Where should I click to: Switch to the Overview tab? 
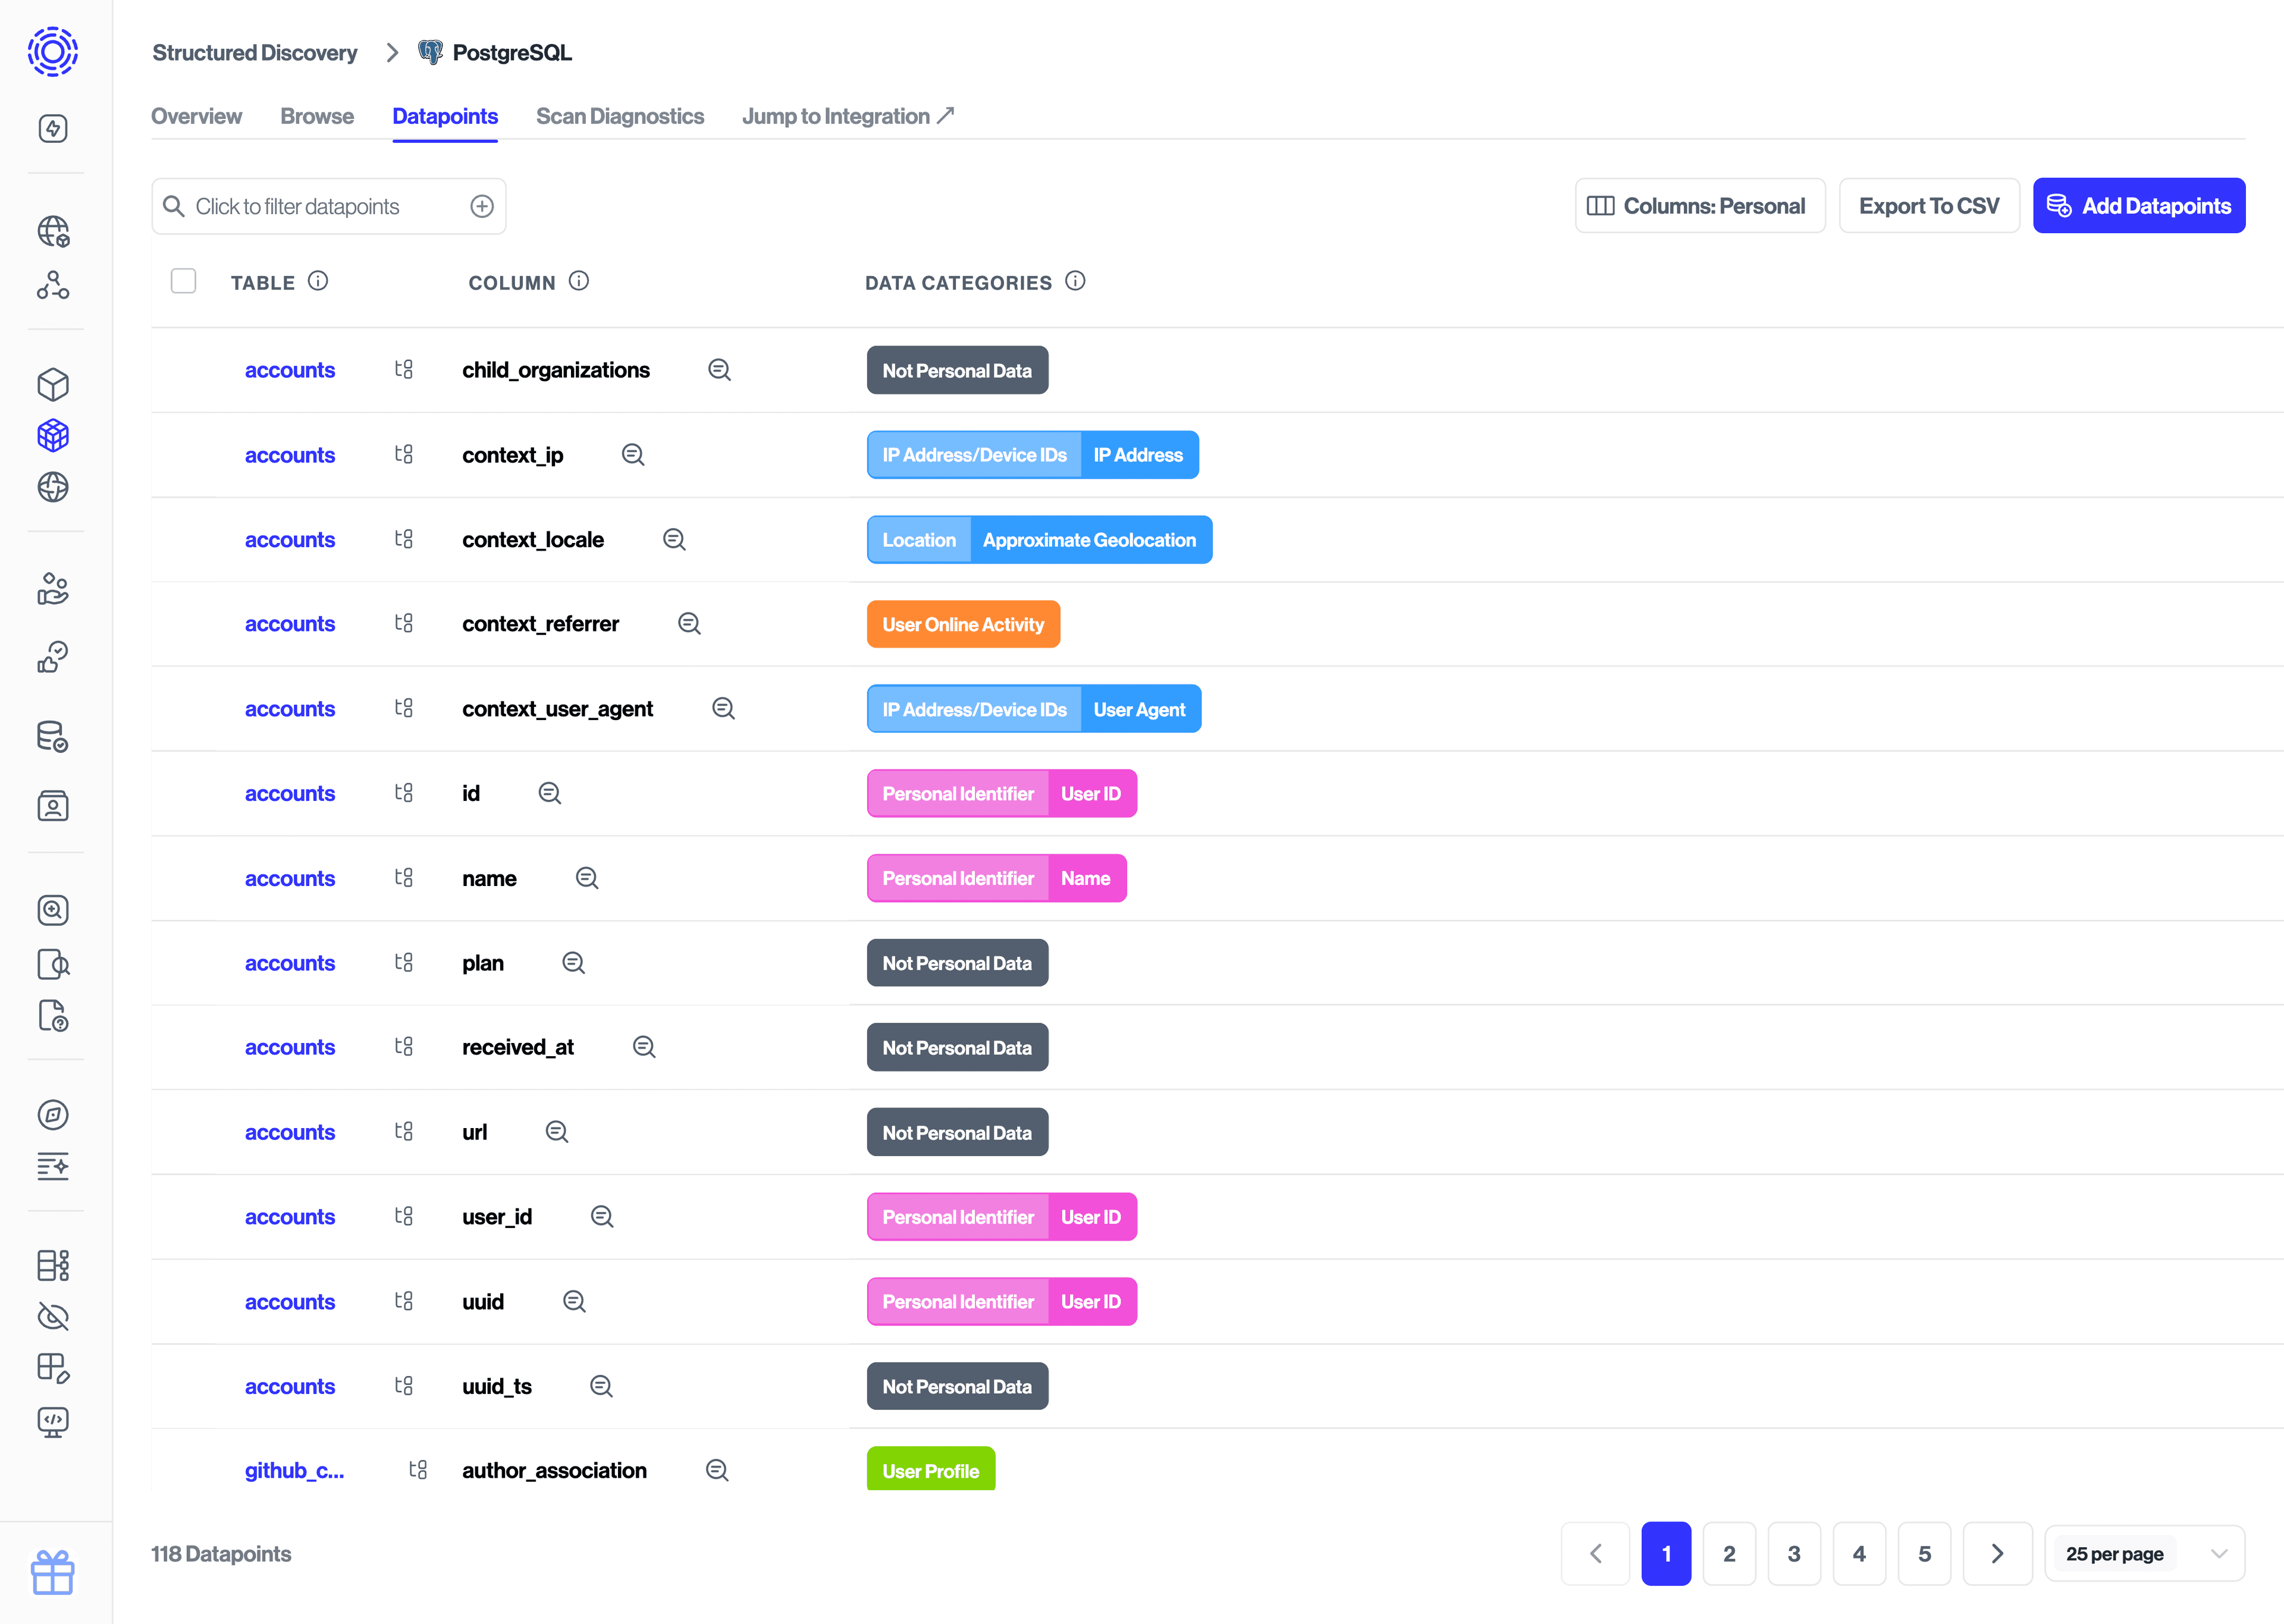click(196, 116)
